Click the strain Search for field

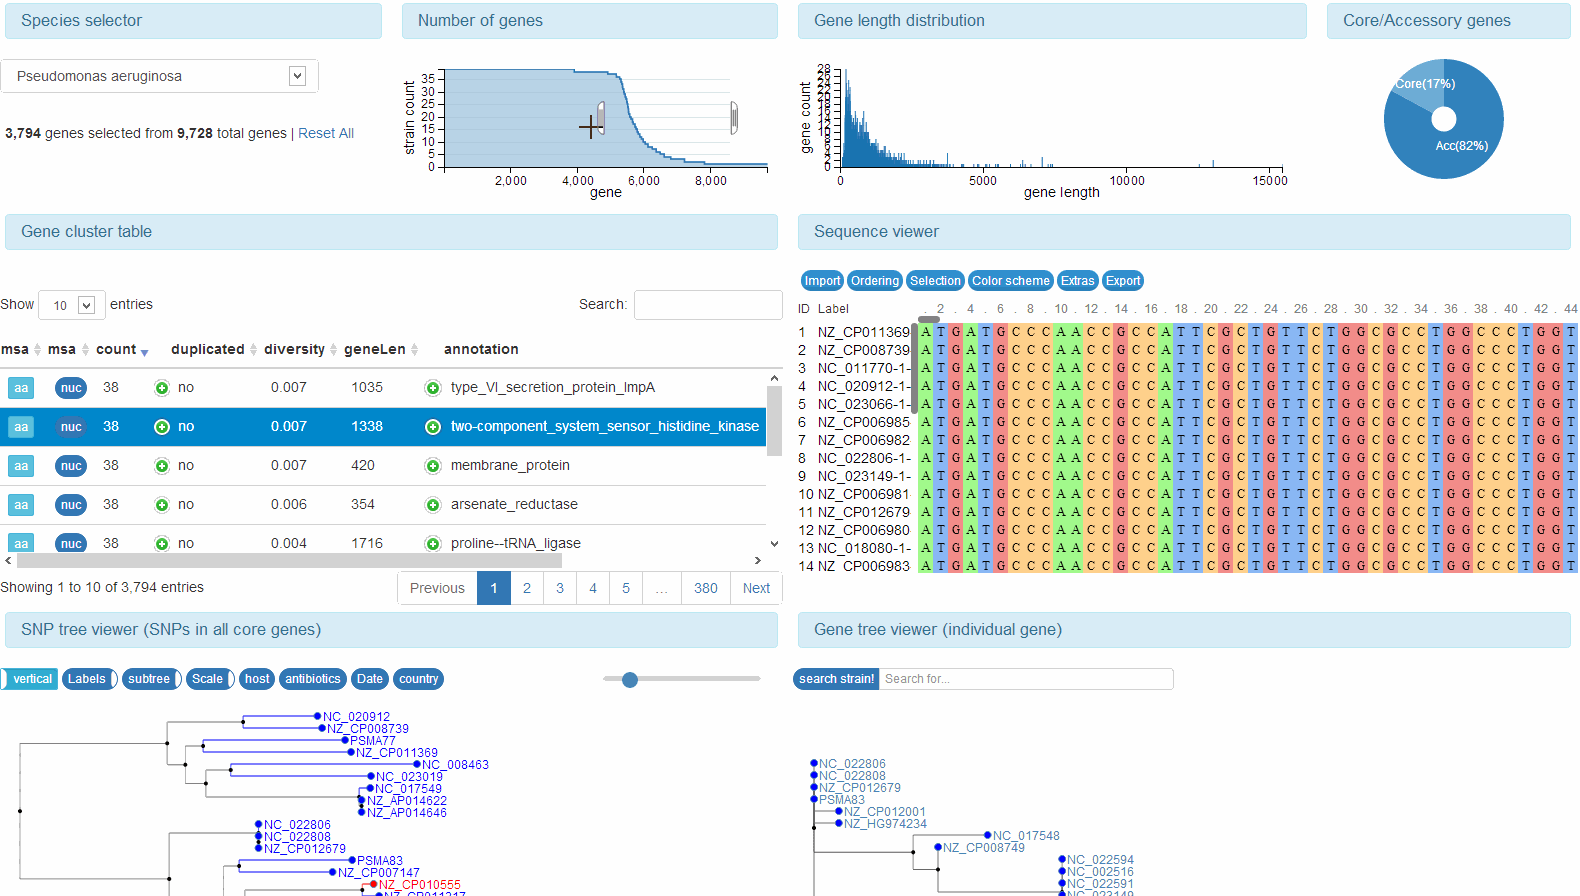point(1026,679)
